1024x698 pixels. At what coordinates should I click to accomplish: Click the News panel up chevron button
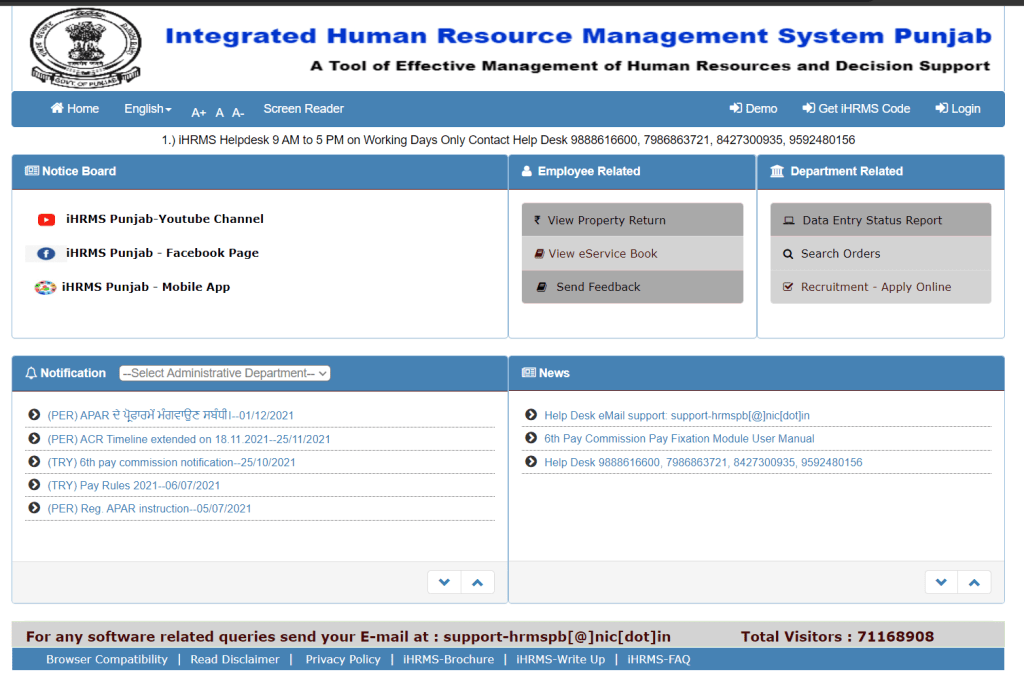[x=974, y=582]
